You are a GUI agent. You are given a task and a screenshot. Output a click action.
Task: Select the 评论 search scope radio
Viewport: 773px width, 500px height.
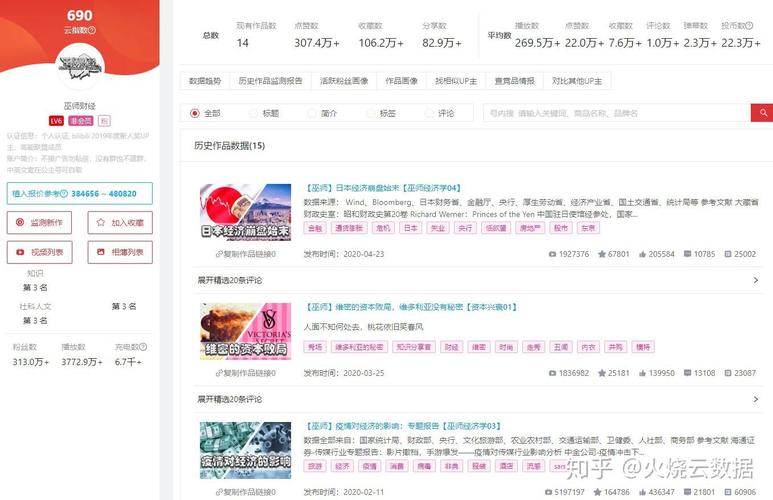429,113
